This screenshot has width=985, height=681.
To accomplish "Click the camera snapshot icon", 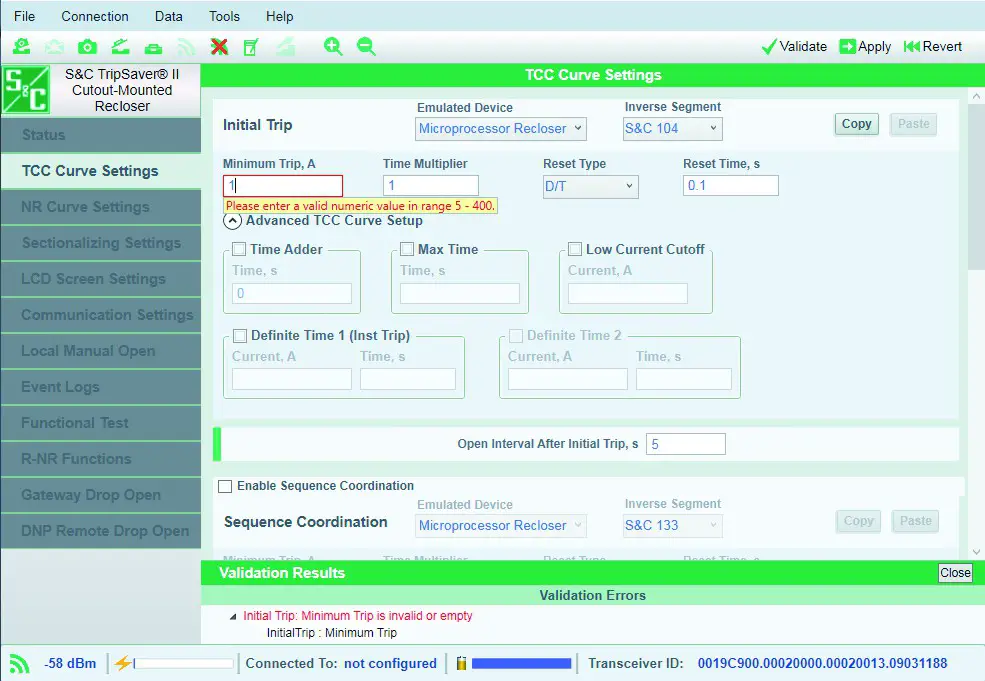I will [87, 46].
